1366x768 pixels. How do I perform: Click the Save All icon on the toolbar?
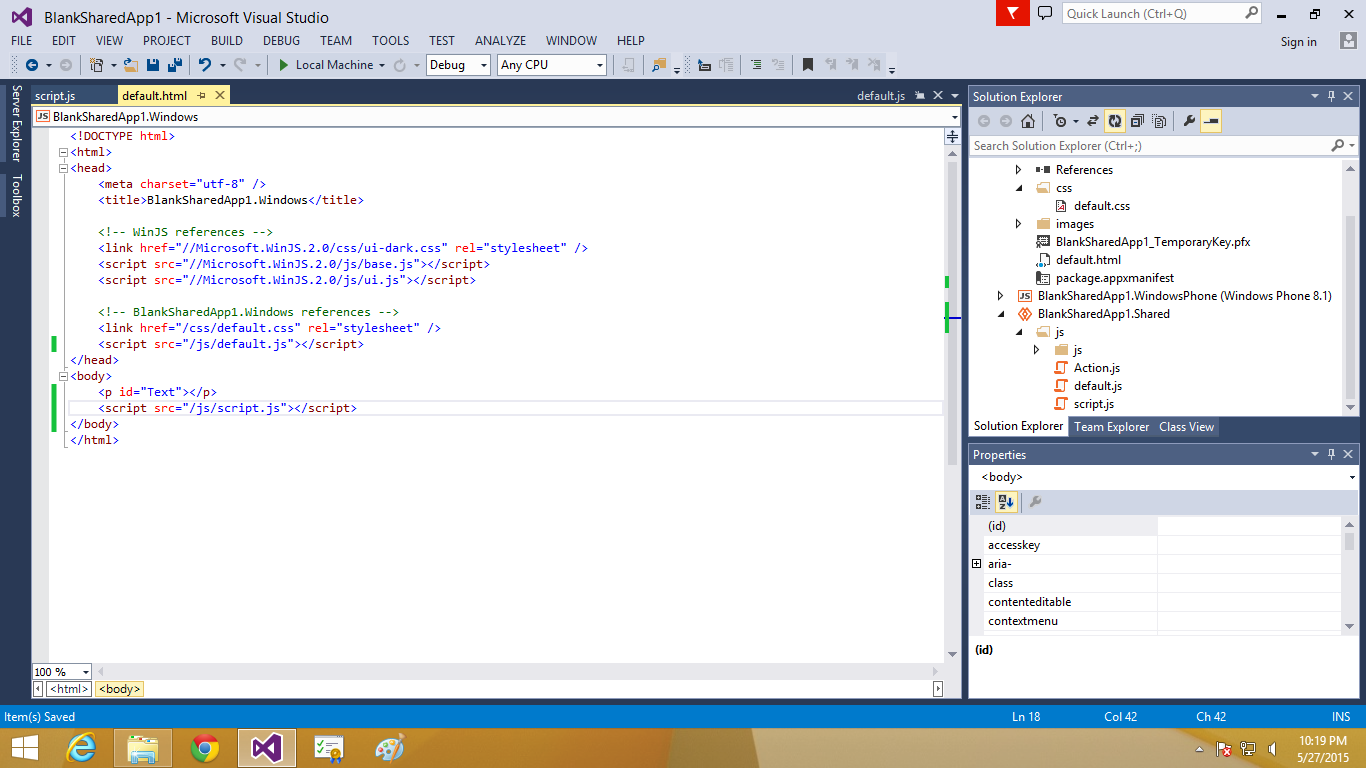pyautogui.click(x=175, y=64)
